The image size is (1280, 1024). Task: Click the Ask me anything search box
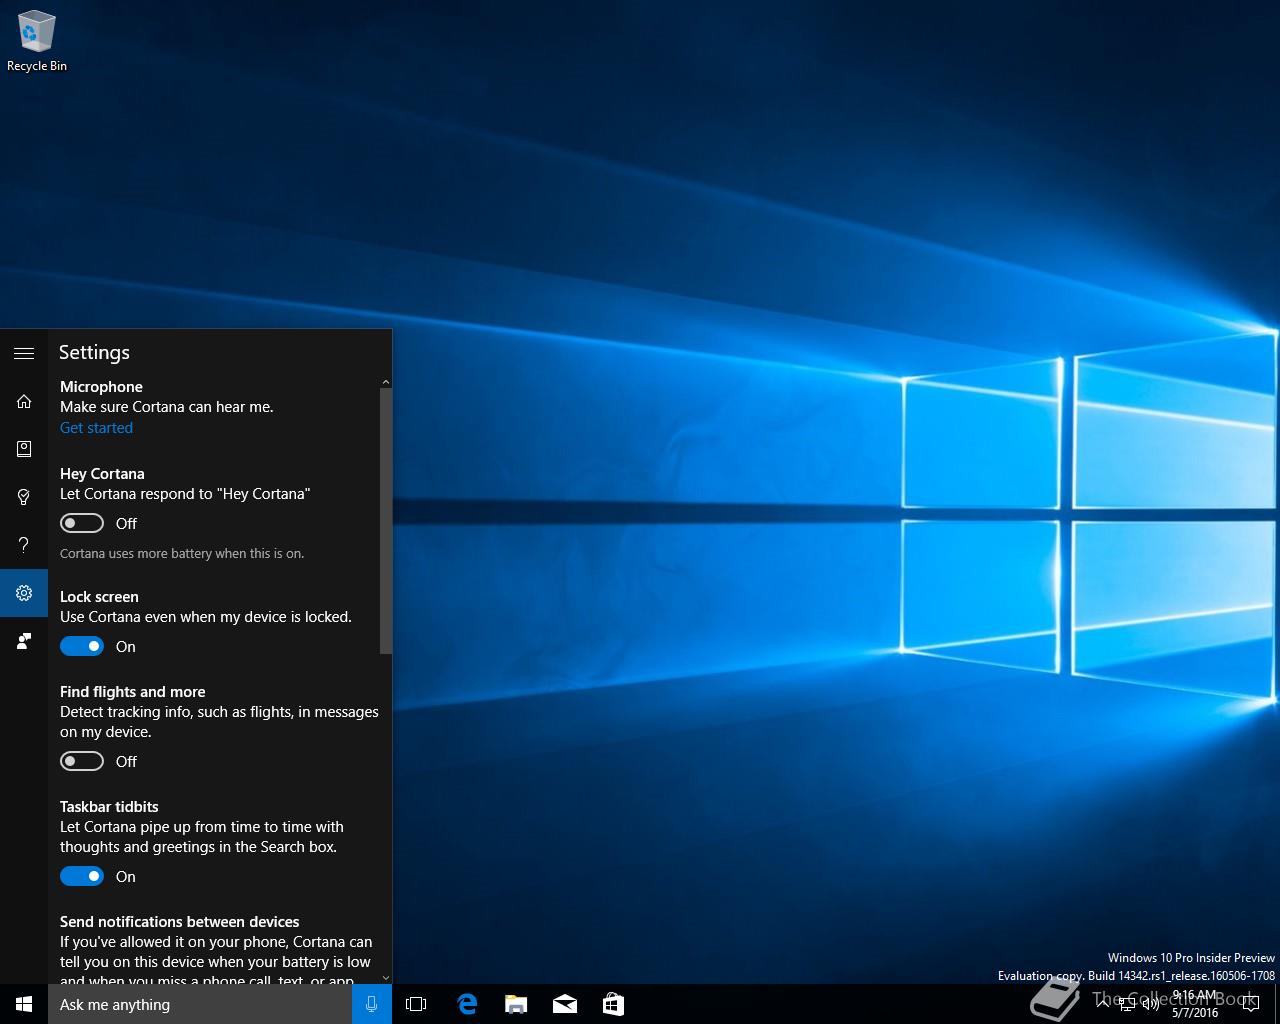tap(200, 1004)
